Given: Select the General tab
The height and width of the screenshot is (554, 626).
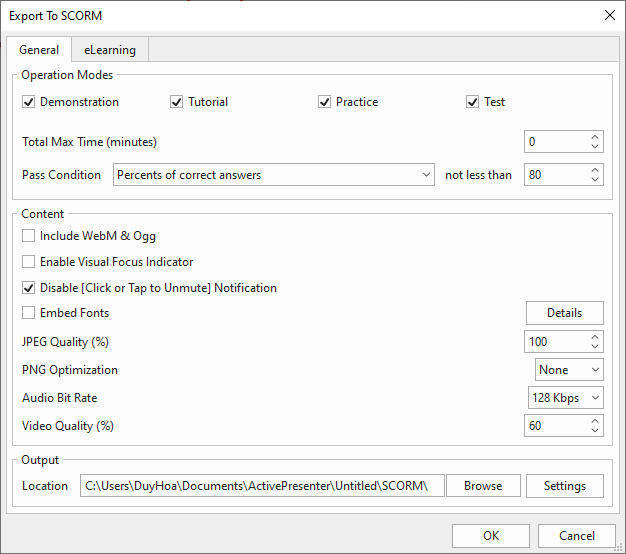Looking at the screenshot, I should (x=39, y=49).
